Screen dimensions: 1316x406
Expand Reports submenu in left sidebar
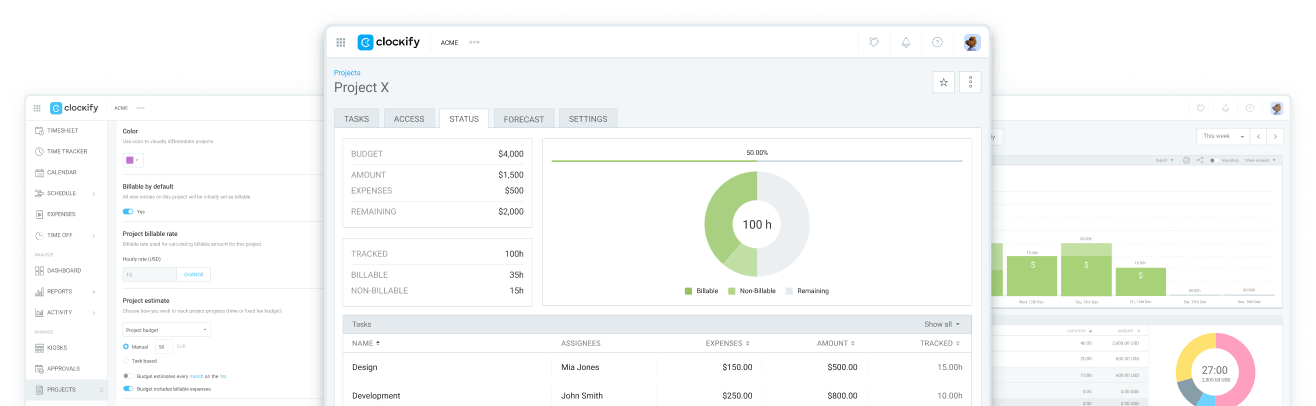[x=95, y=292]
